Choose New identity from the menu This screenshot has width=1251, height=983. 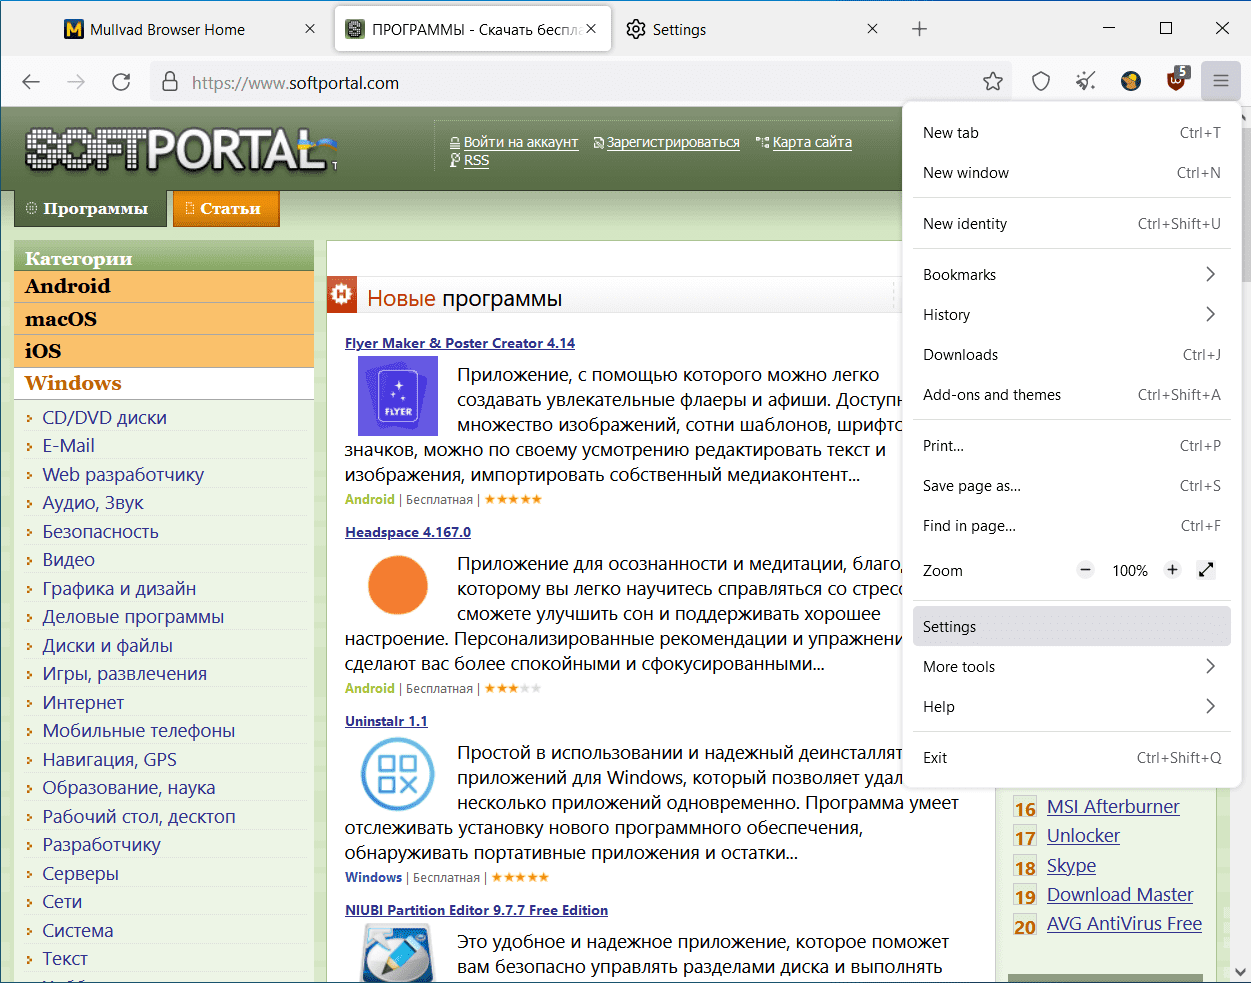click(x=1072, y=224)
